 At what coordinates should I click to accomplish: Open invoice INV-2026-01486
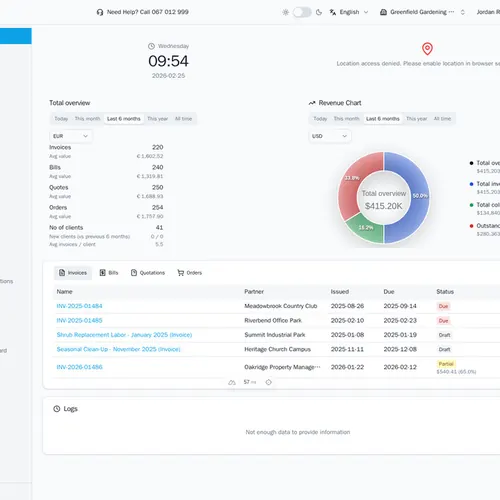pos(79,367)
